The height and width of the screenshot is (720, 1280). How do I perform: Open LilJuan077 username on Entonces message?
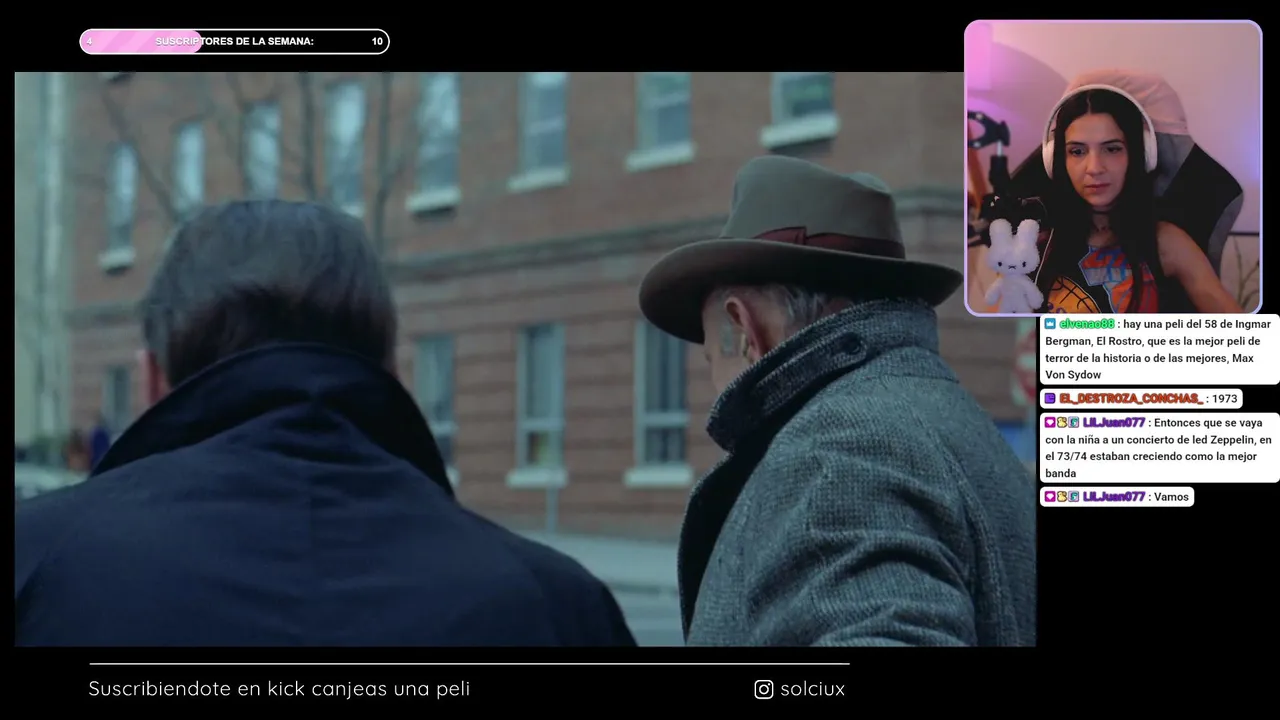1114,423
